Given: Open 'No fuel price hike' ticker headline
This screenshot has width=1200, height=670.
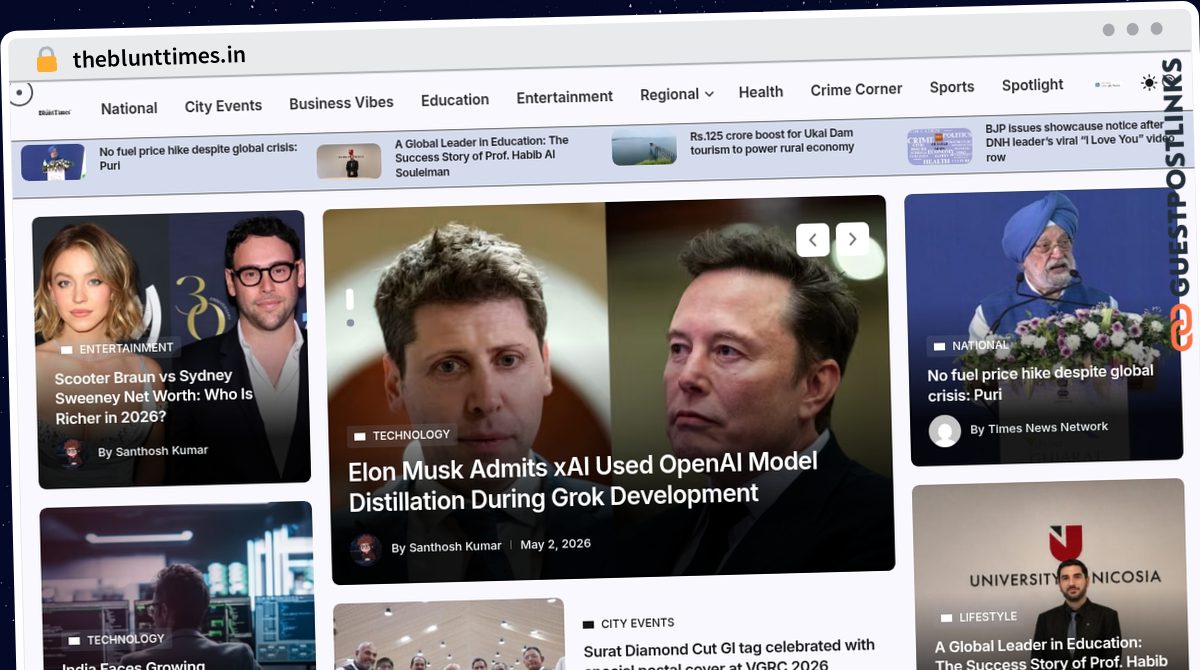Looking at the screenshot, I should tap(198, 157).
